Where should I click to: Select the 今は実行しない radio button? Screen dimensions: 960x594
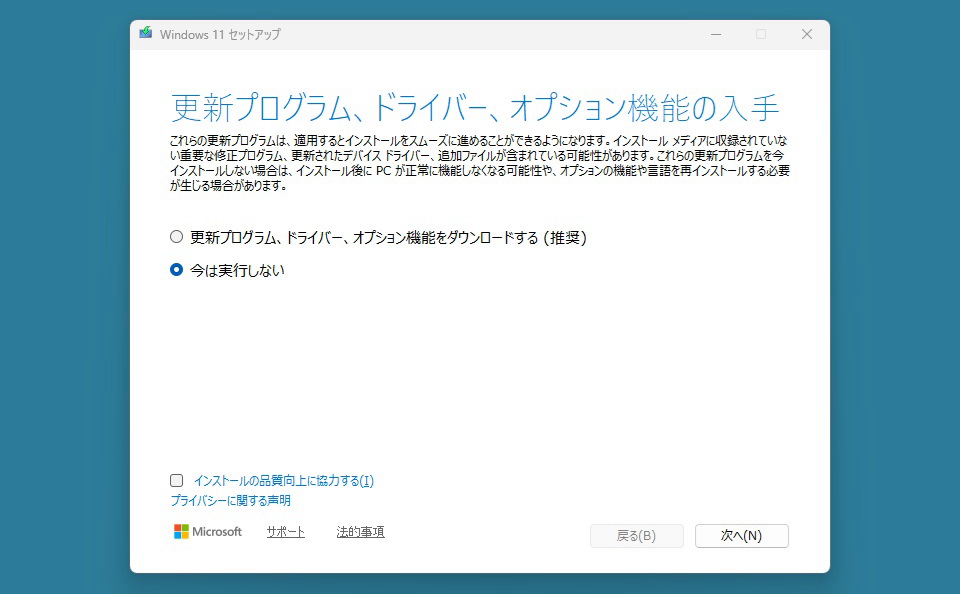click(x=176, y=270)
